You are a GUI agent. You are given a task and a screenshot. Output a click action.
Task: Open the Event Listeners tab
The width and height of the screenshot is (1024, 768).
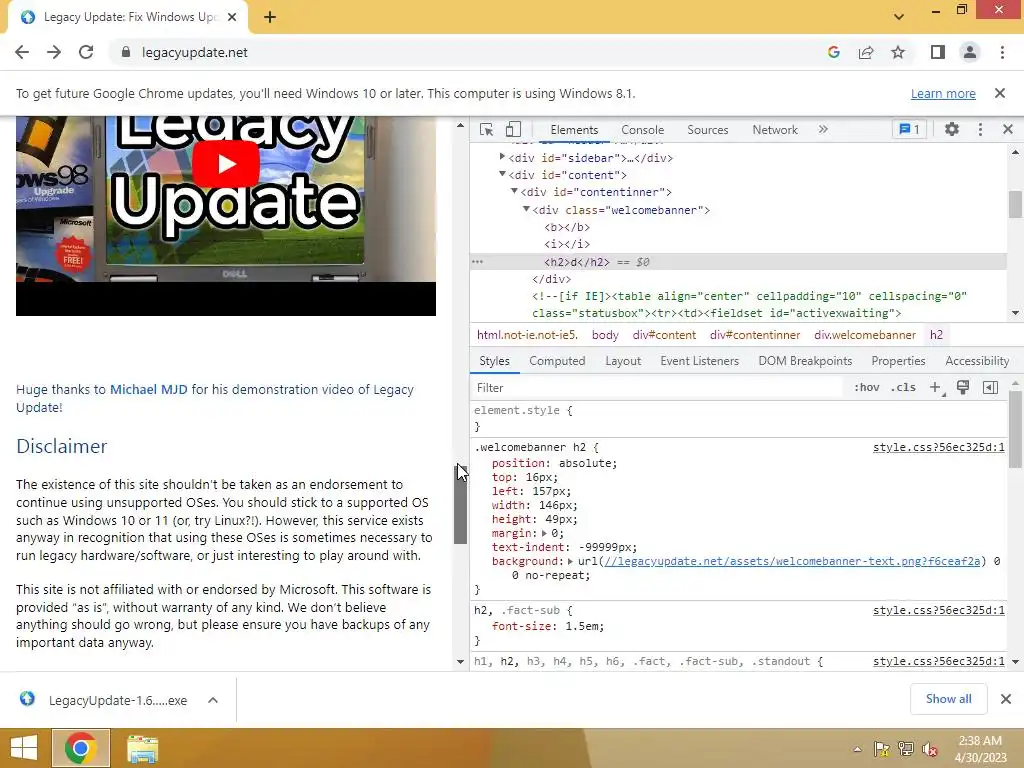click(699, 360)
